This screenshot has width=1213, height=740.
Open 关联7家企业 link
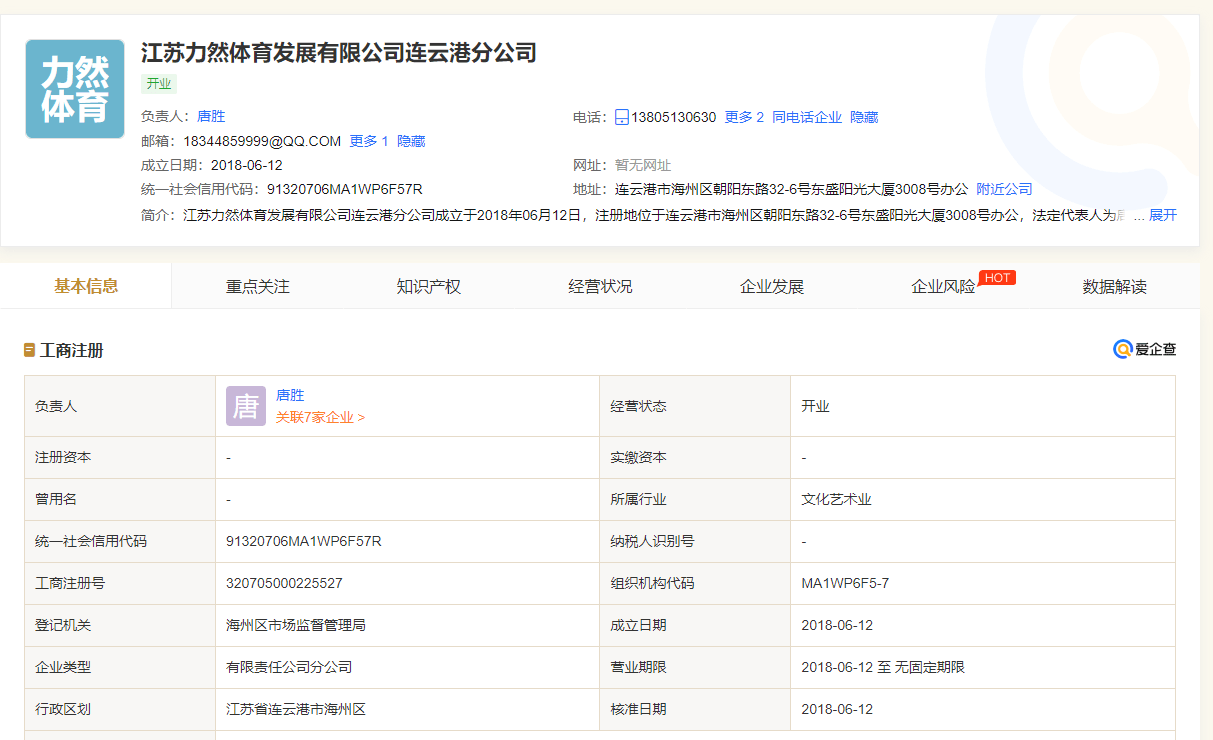coord(320,417)
